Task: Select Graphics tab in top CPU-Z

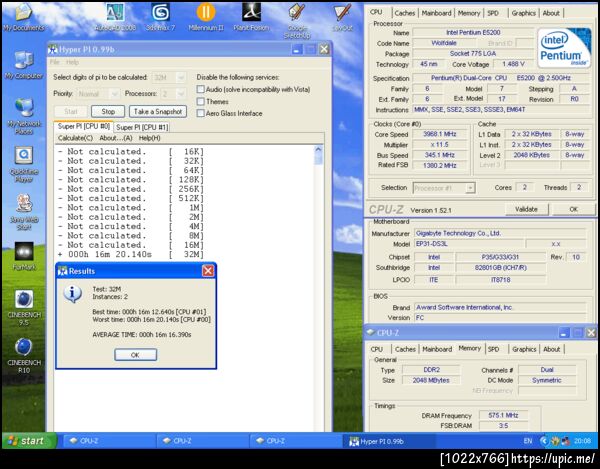Action: coord(523,13)
